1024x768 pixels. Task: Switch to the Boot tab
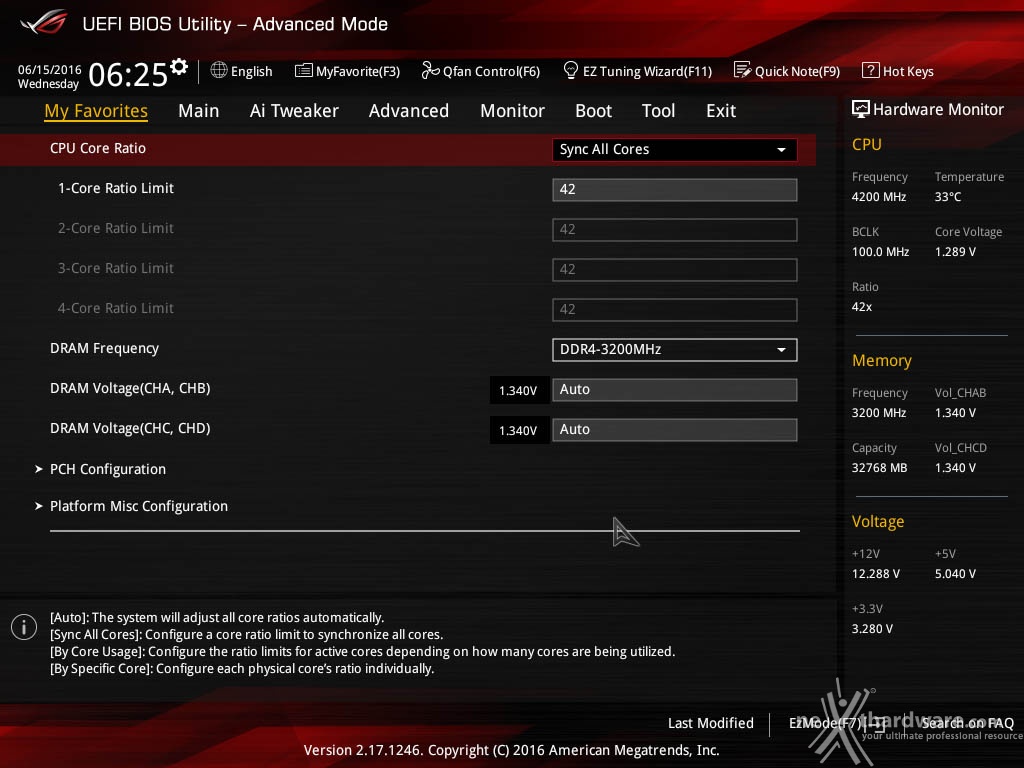coord(593,111)
